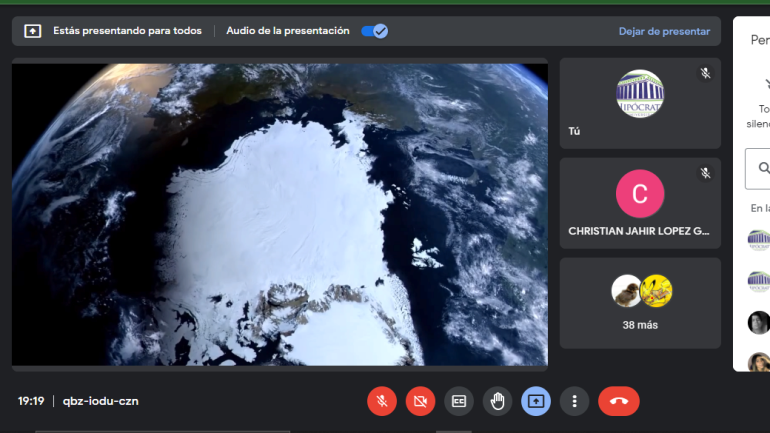Toggle the presentation audio switch off
The image size is (770, 433).
[375, 31]
